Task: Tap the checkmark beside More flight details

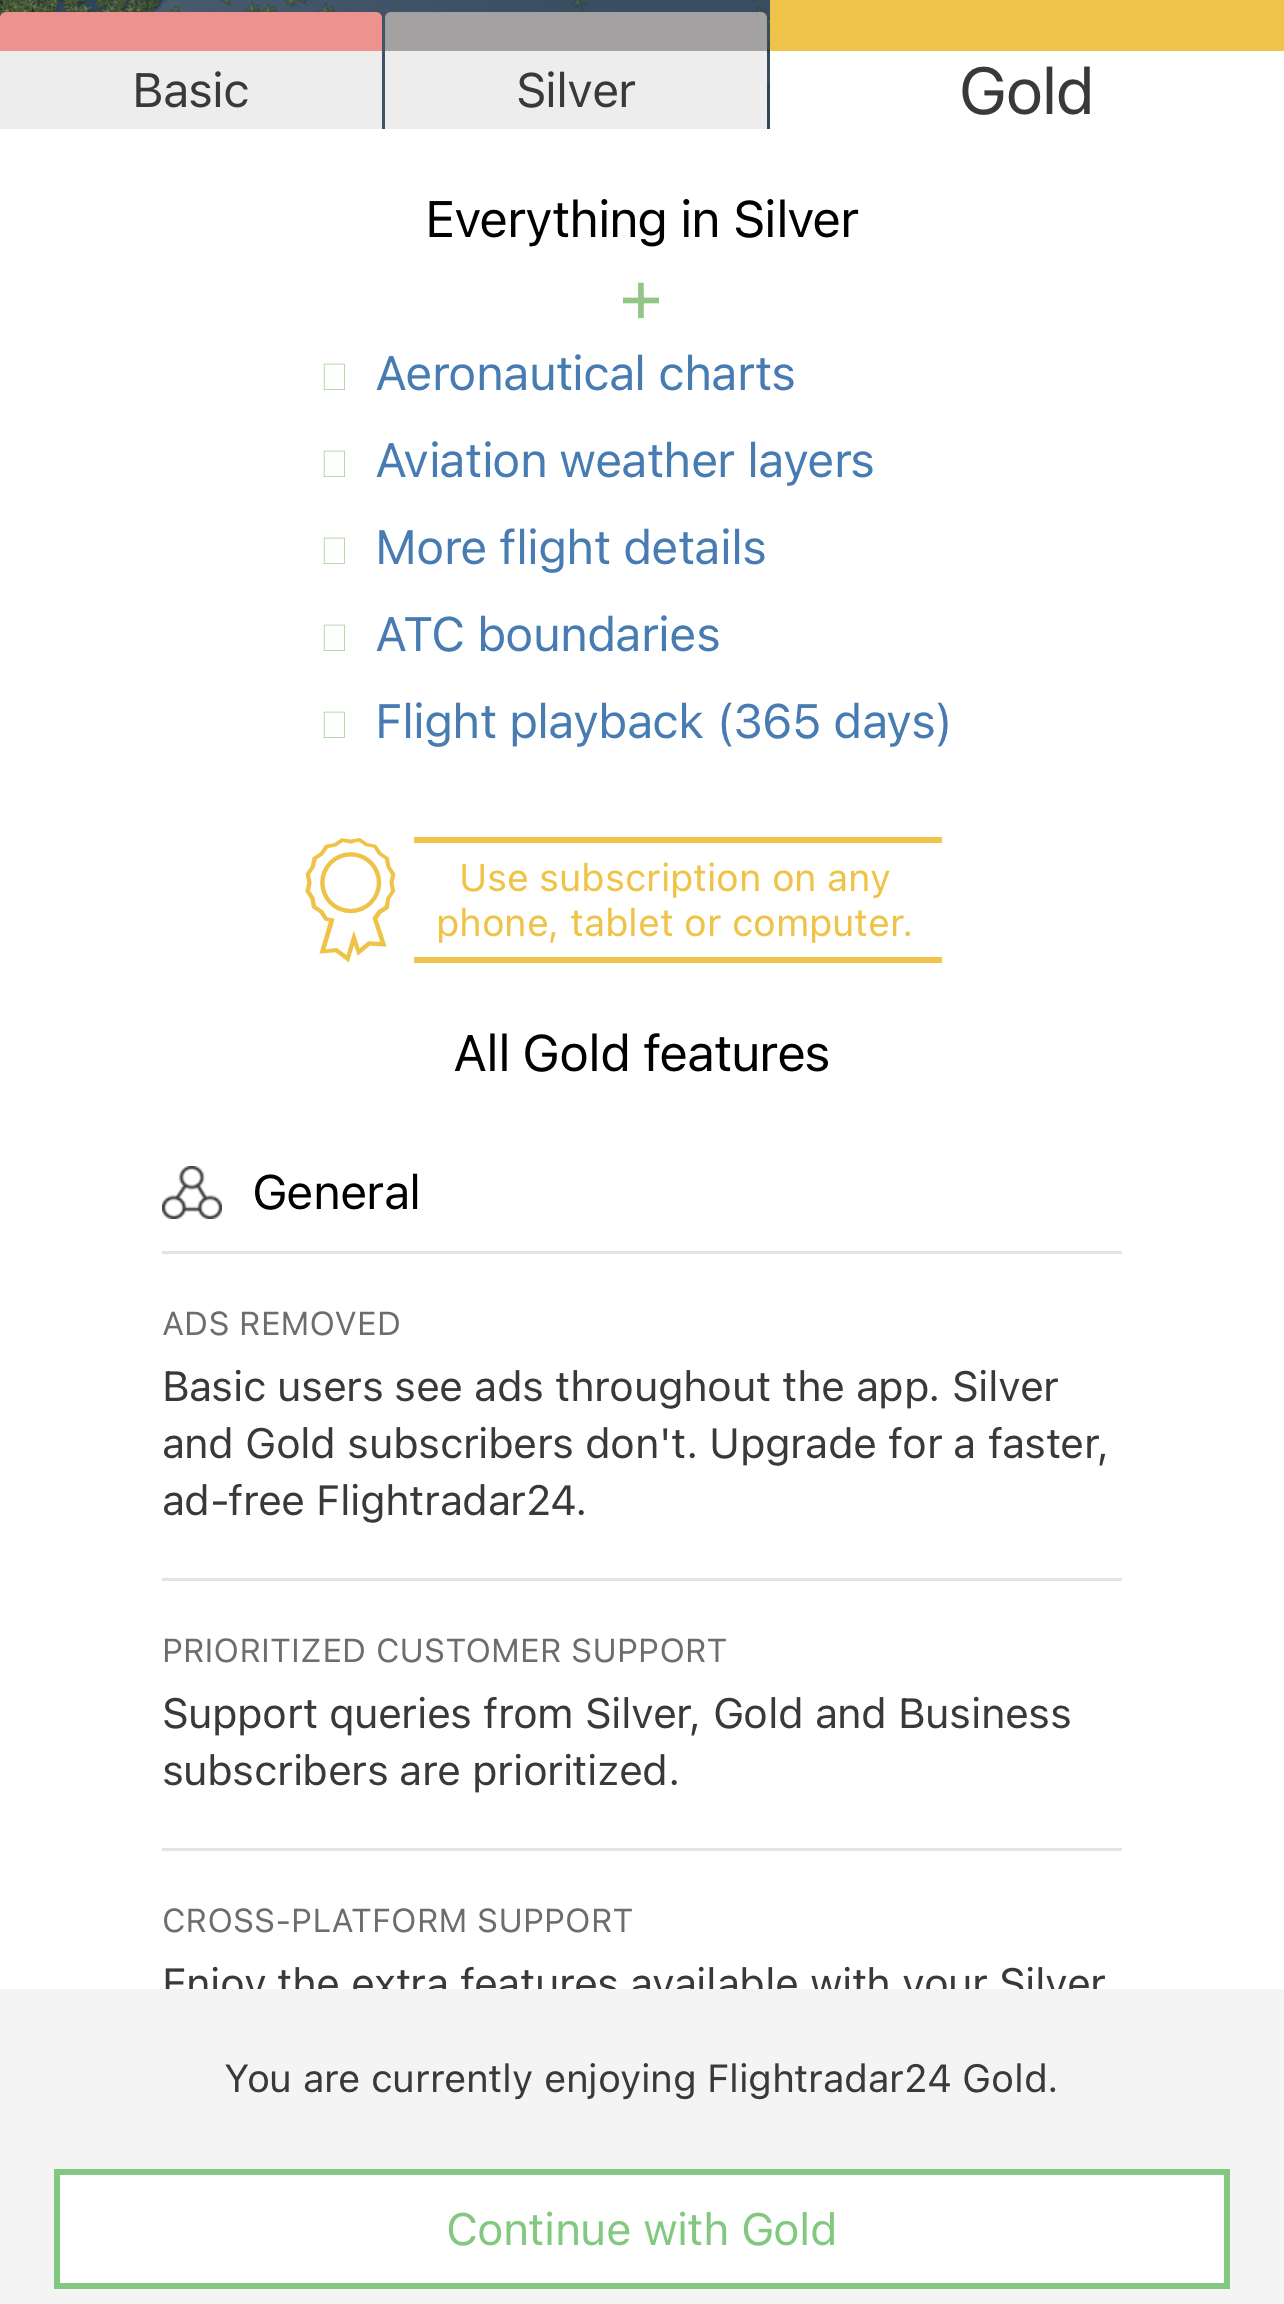Action: [x=335, y=551]
